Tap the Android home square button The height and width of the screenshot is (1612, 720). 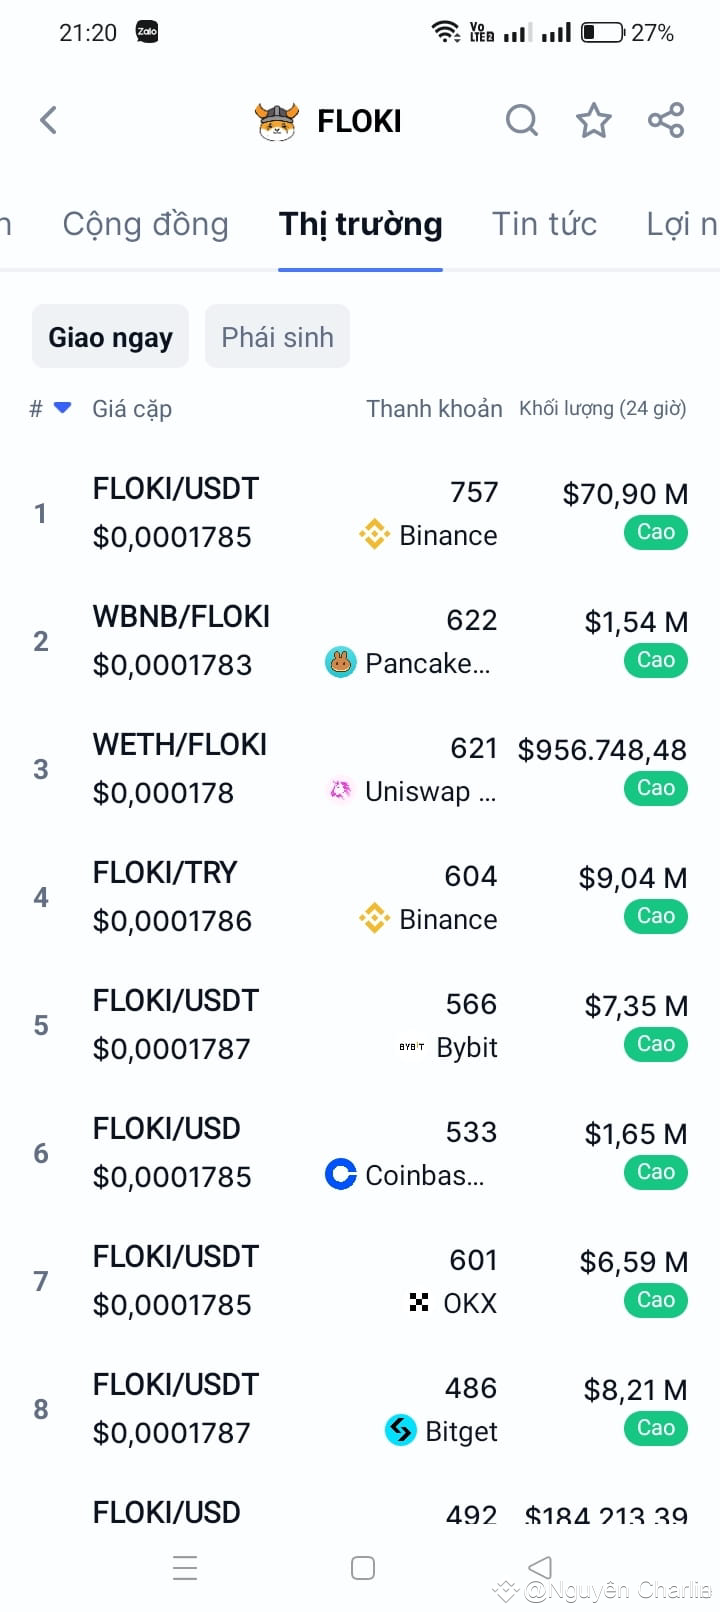(x=363, y=1567)
